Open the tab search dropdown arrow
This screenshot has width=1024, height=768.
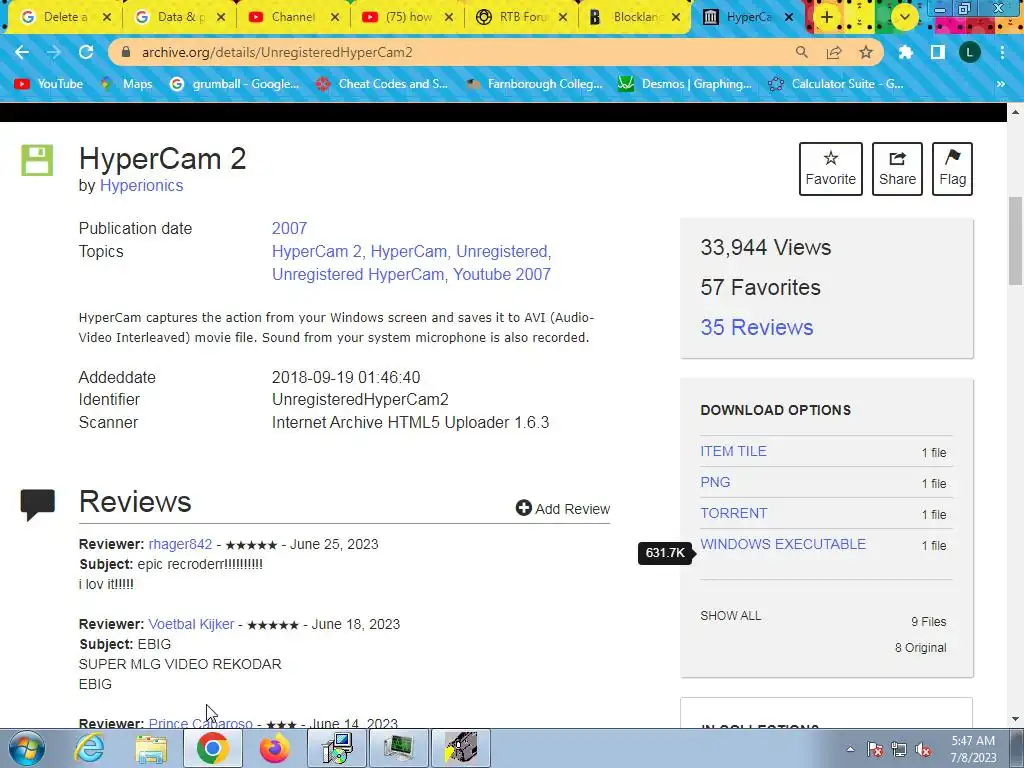tap(904, 17)
